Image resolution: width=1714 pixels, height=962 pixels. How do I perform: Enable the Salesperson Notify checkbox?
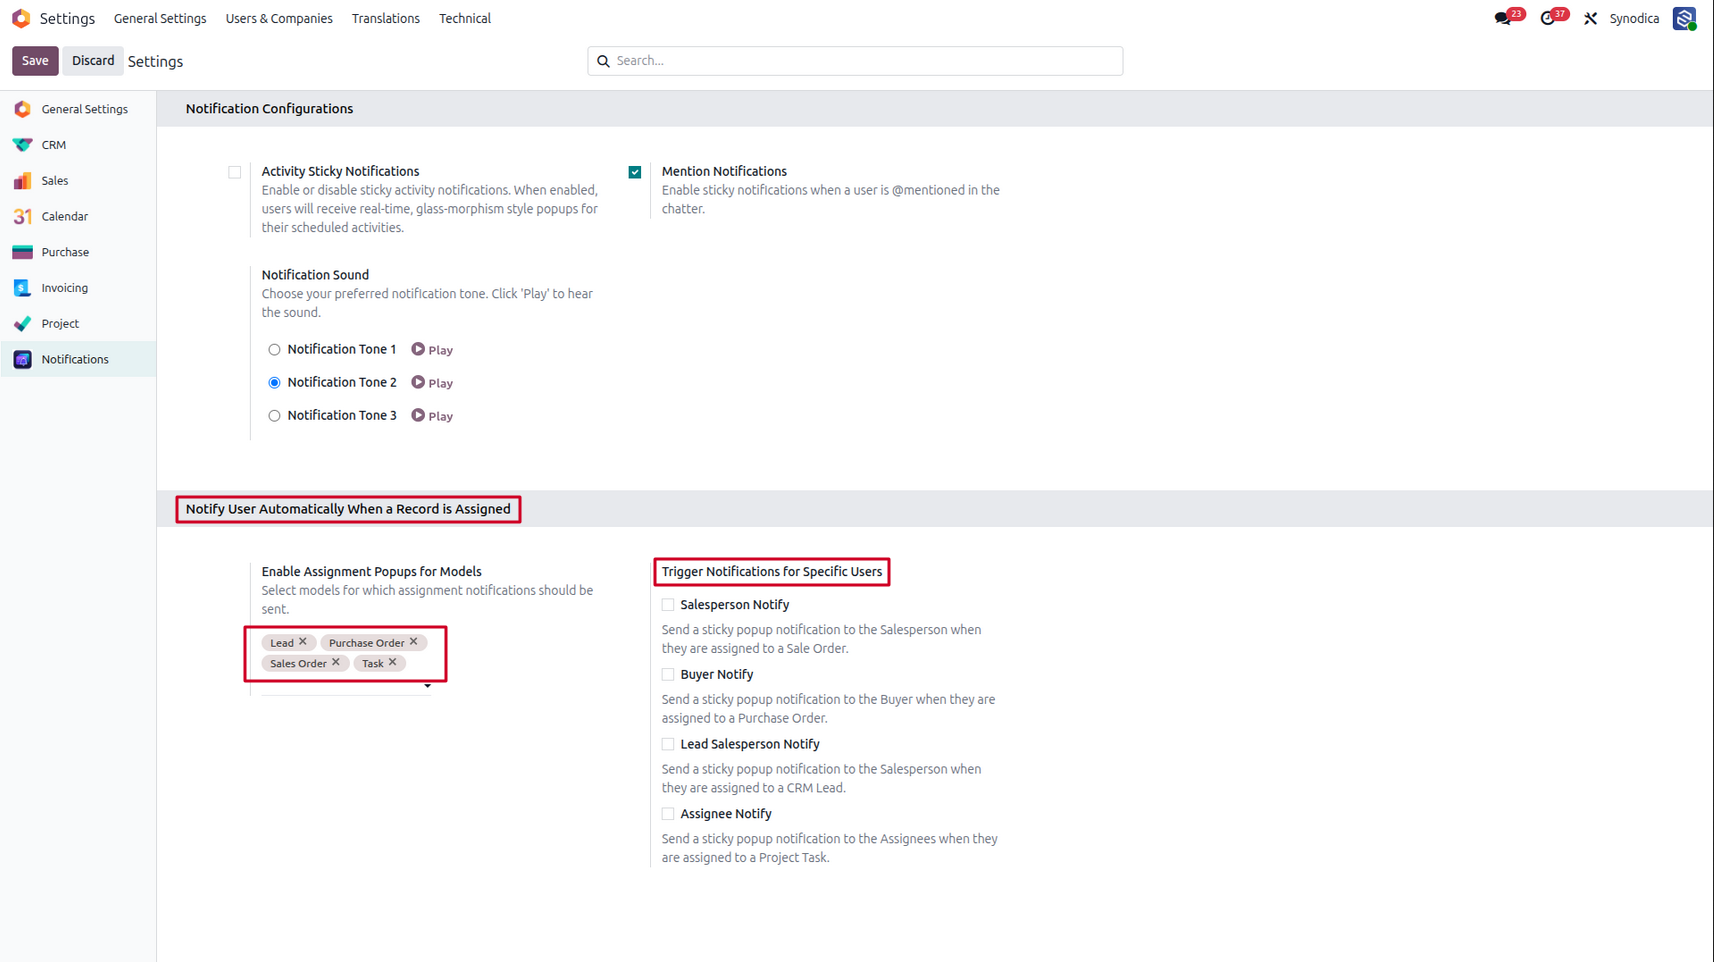tap(668, 605)
